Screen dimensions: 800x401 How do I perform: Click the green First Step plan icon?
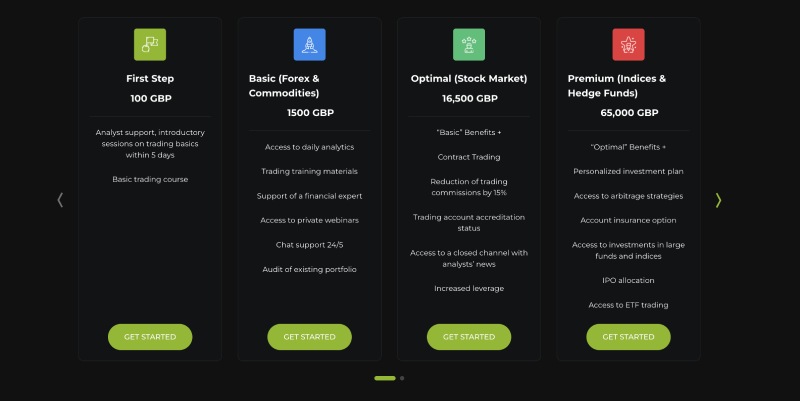[x=150, y=44]
